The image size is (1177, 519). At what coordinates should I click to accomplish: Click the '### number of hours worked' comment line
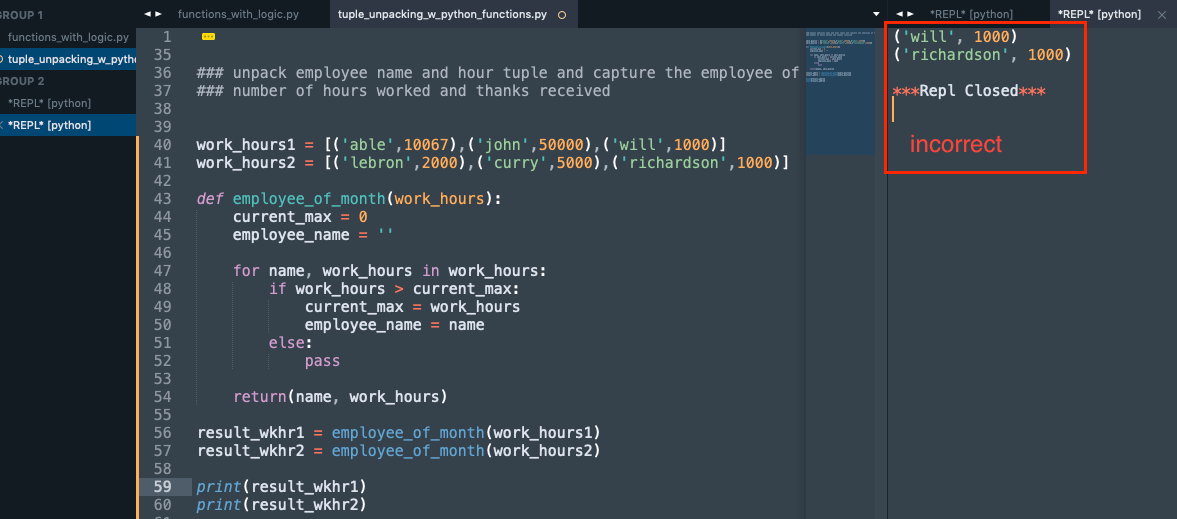point(403,91)
